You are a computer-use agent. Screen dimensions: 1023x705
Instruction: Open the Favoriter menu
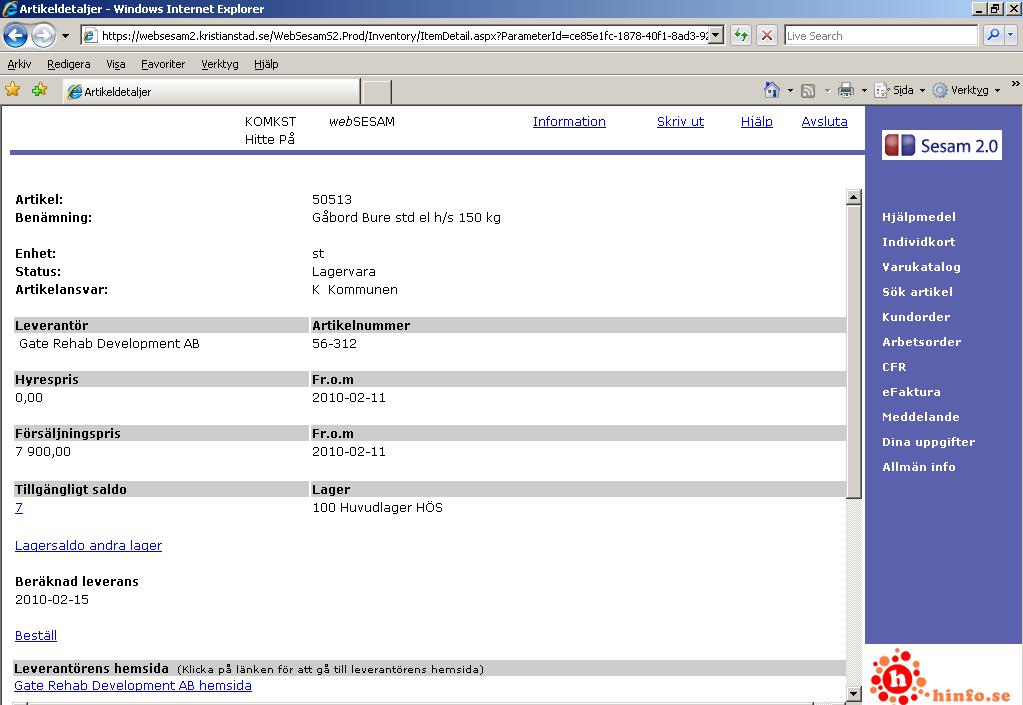pos(163,64)
